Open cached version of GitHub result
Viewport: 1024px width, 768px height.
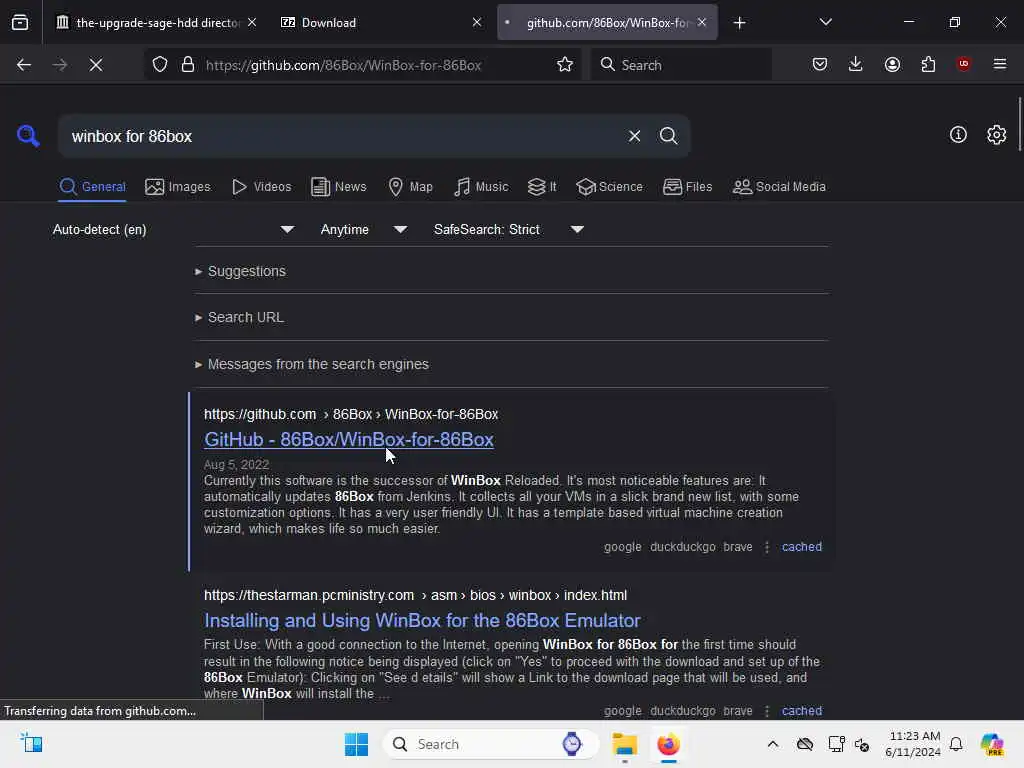pyautogui.click(x=801, y=547)
